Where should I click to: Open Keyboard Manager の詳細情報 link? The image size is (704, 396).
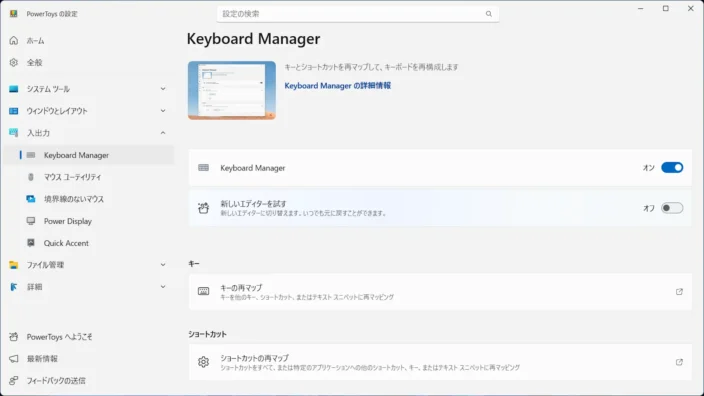(x=338, y=85)
